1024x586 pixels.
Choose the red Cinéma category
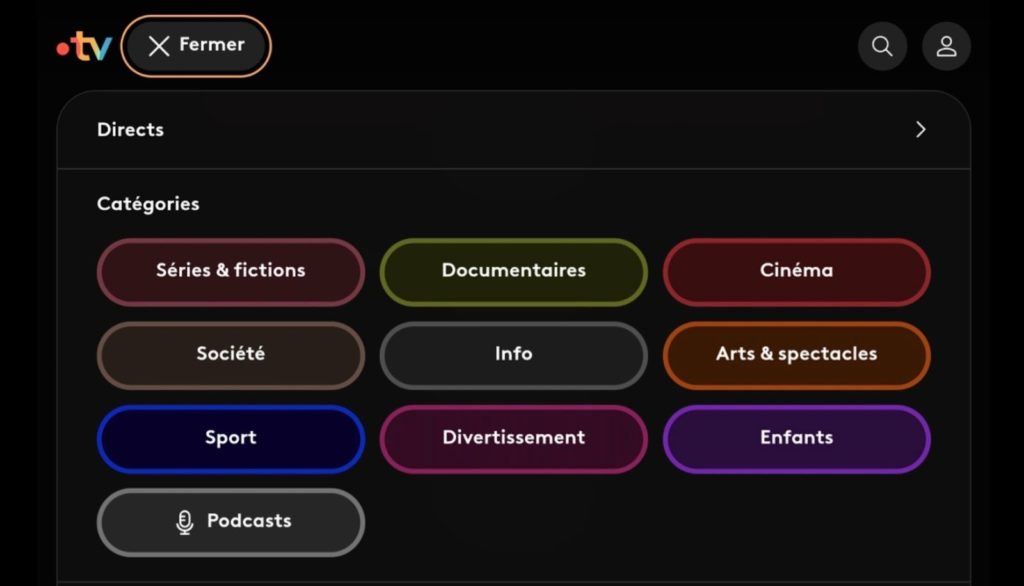(796, 271)
